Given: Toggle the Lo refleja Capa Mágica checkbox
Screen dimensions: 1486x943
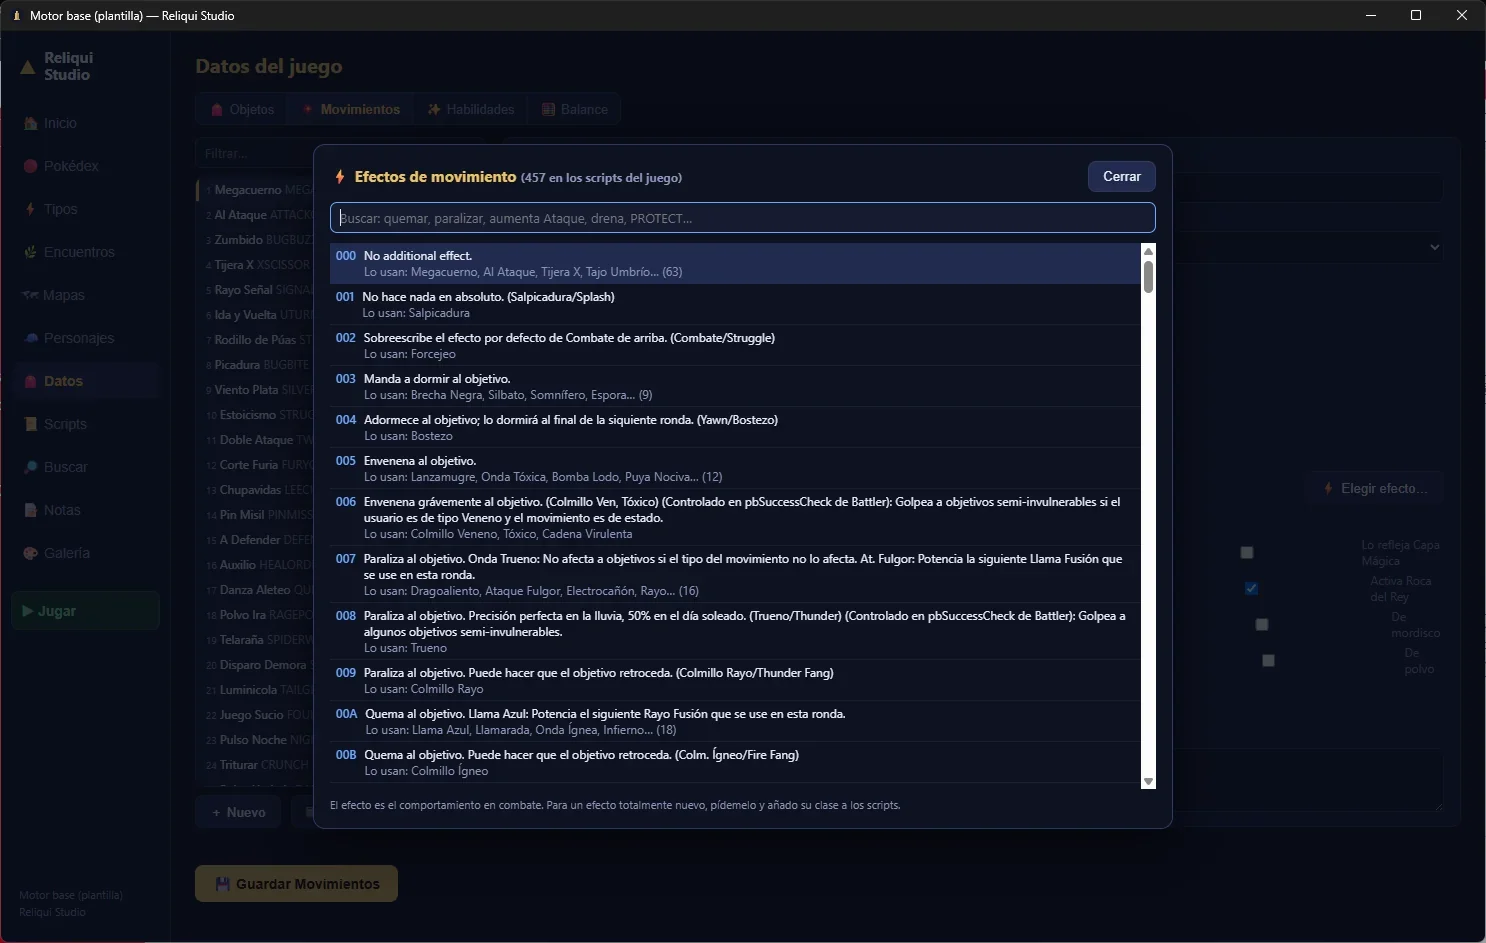Looking at the screenshot, I should [x=1247, y=552].
